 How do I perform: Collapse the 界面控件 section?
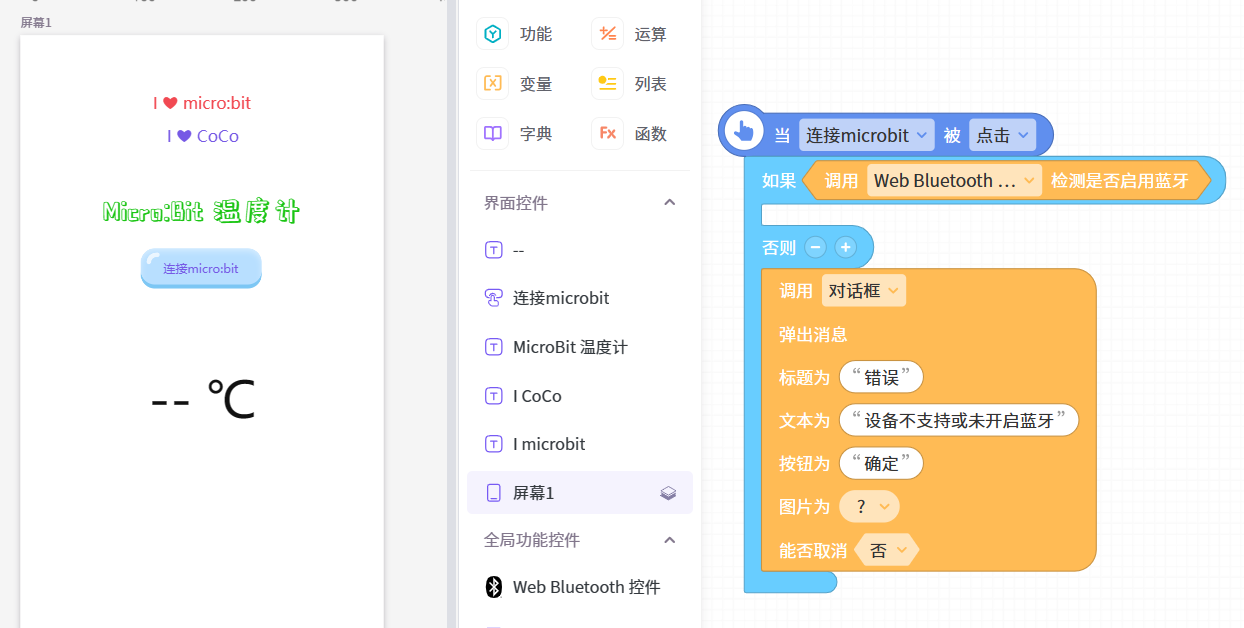(x=670, y=202)
